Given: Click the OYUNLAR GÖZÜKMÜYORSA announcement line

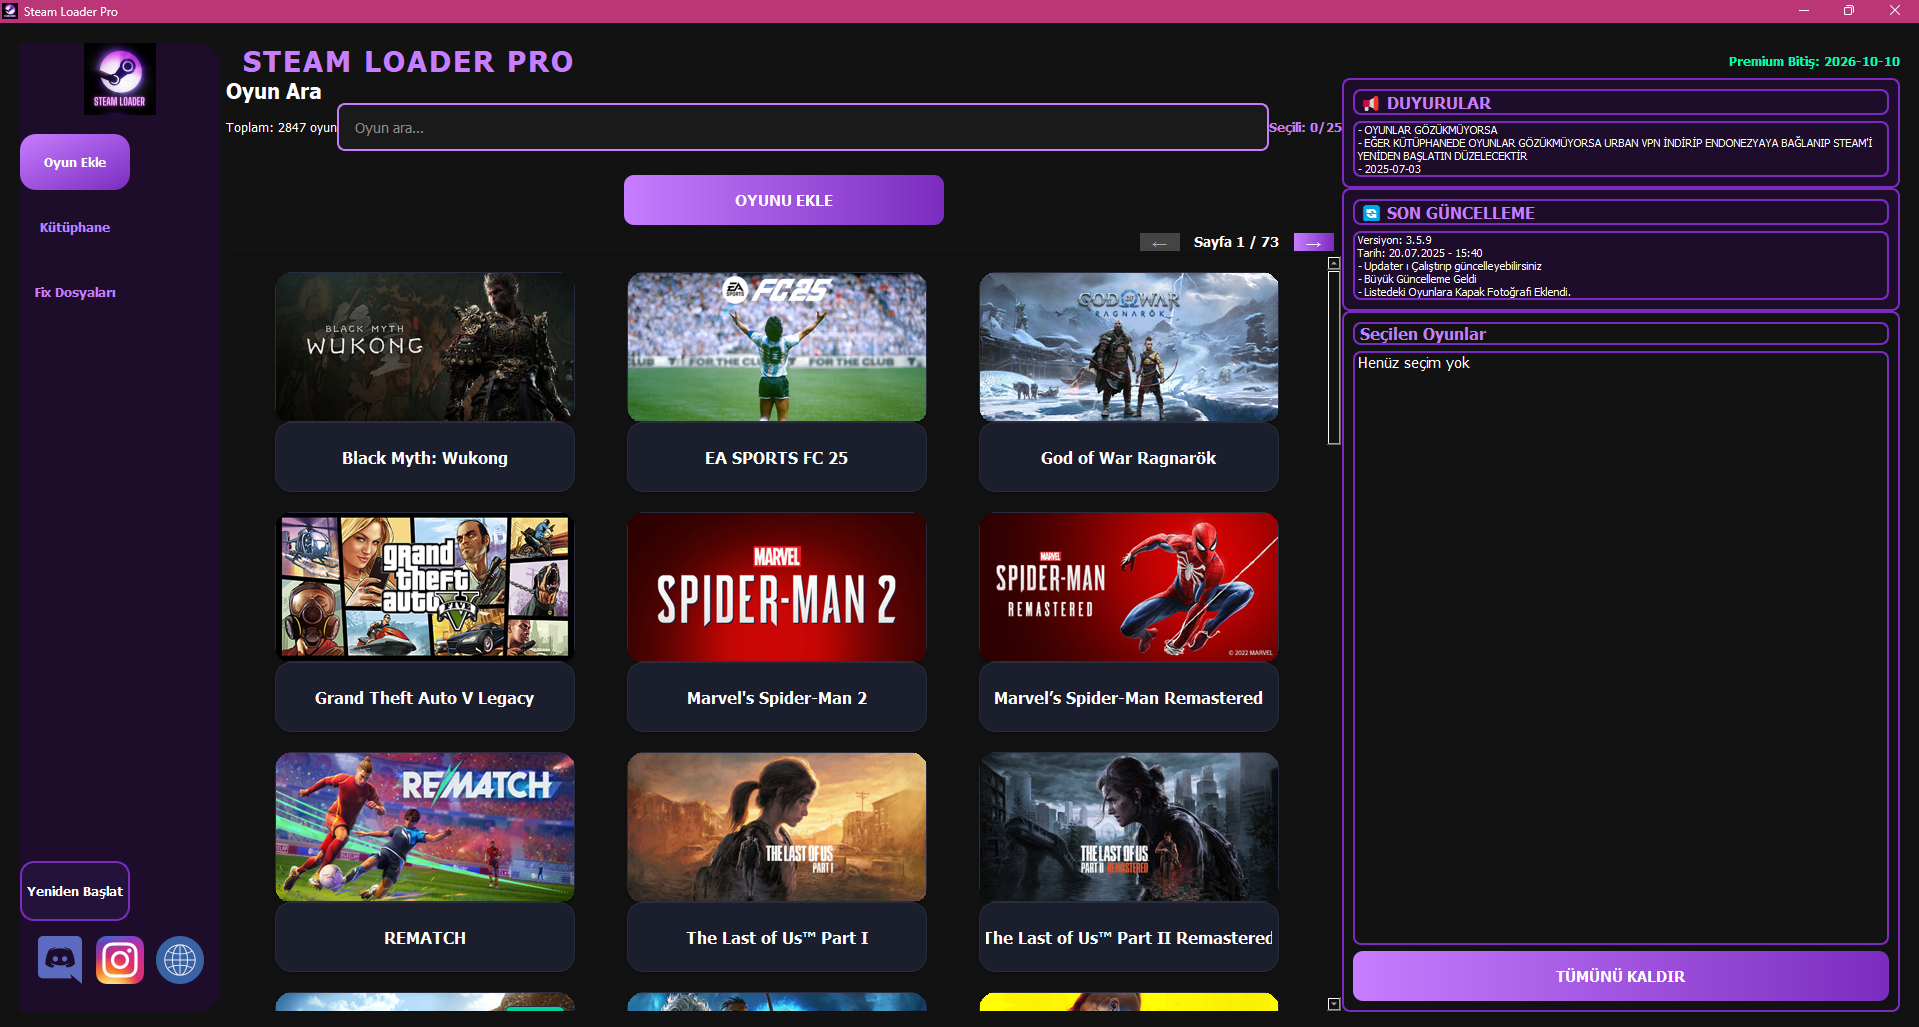Looking at the screenshot, I should coord(1428,130).
